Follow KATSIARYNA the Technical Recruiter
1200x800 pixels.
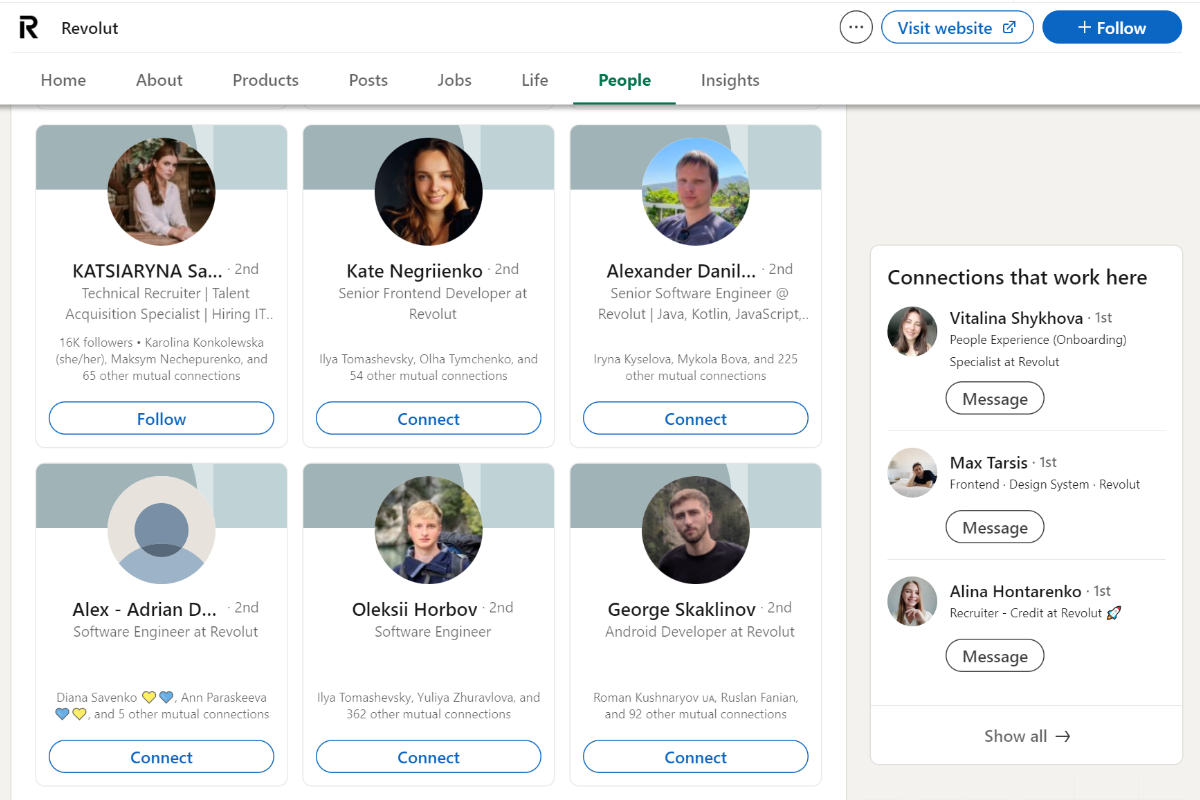(x=161, y=419)
